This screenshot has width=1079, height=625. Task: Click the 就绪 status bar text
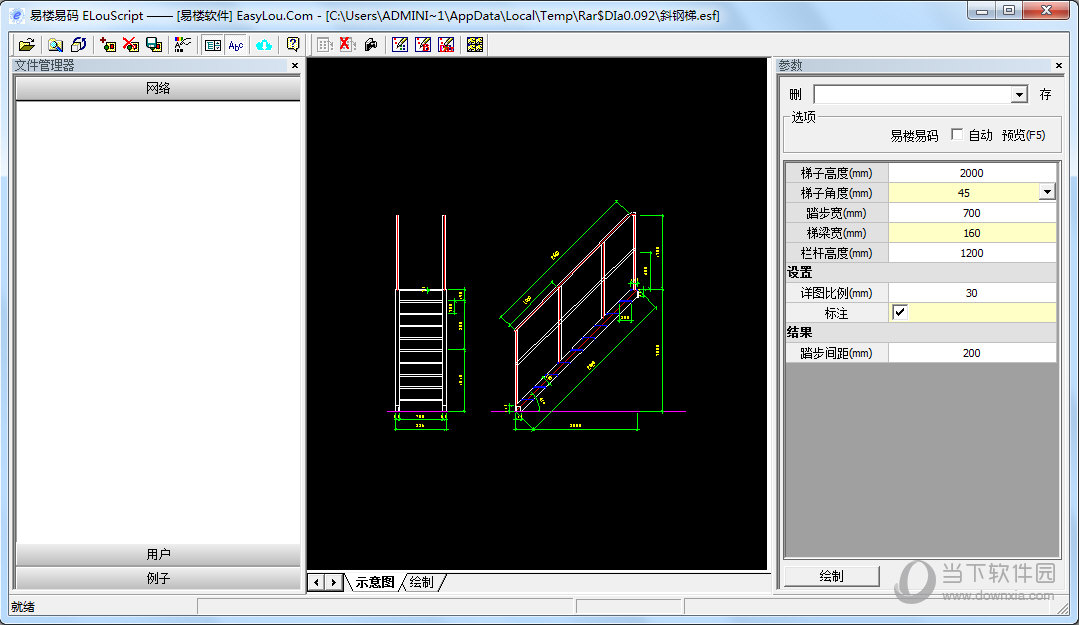(x=23, y=606)
